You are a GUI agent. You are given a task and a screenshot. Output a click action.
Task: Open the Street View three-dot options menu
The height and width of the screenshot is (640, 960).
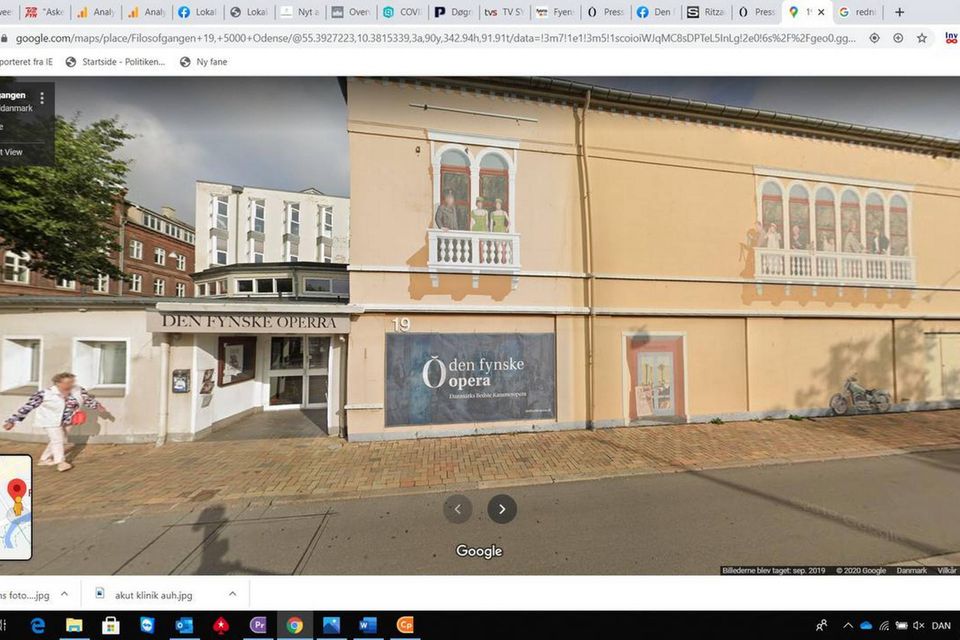[x=42, y=98]
